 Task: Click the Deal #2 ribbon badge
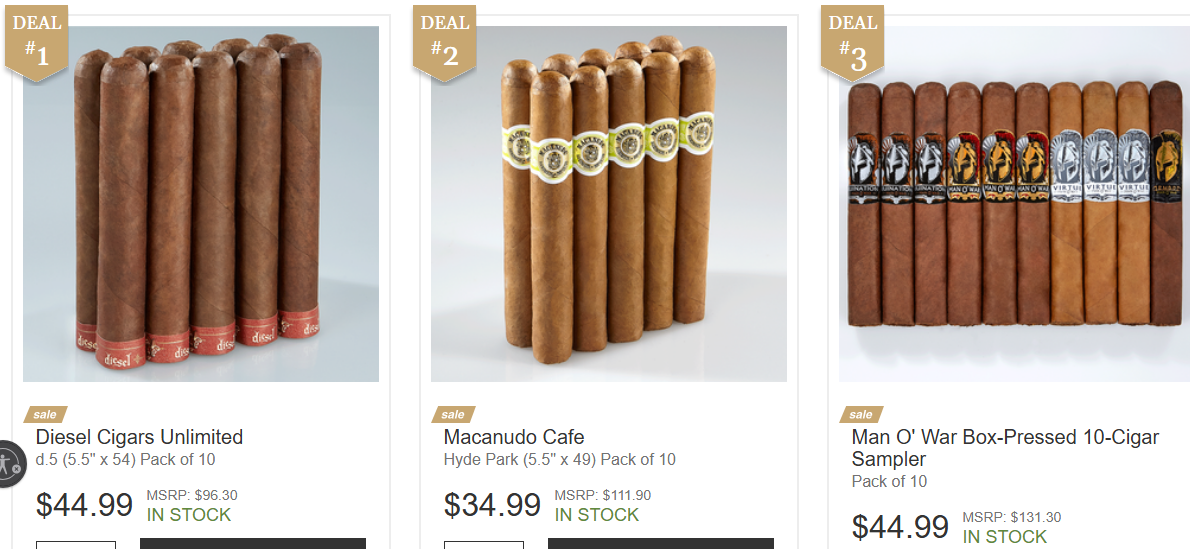click(x=445, y=43)
